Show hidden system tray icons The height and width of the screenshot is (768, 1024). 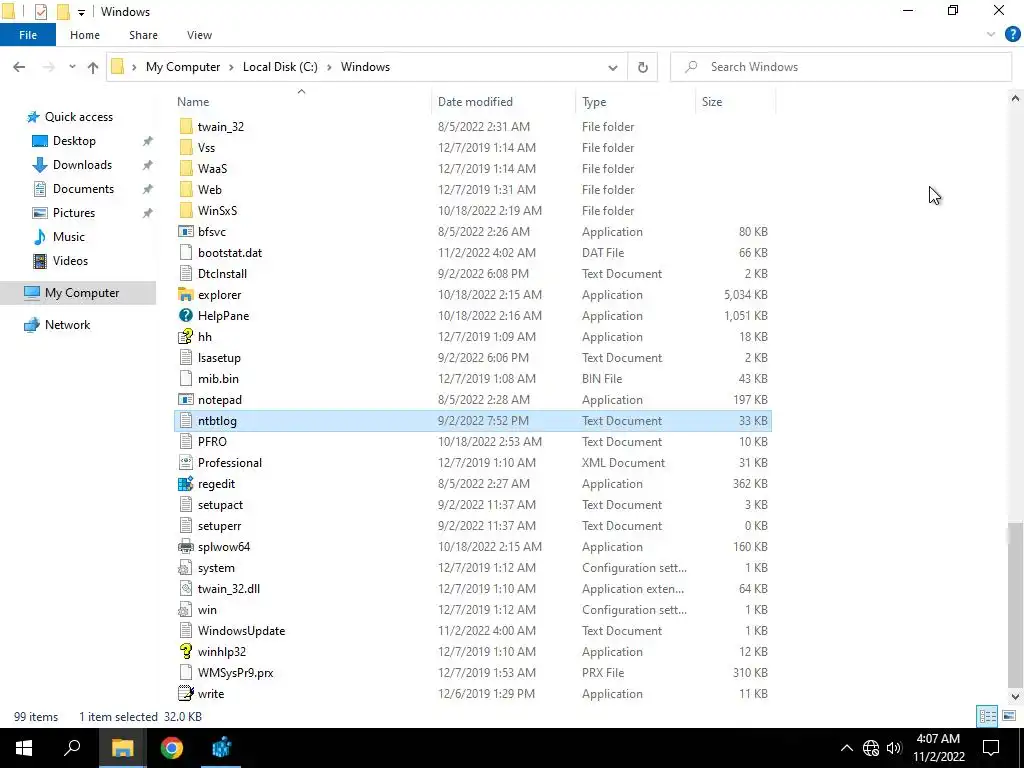click(846, 748)
